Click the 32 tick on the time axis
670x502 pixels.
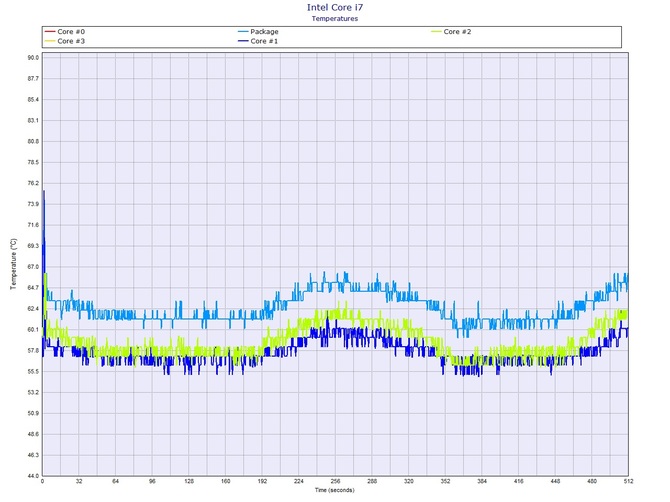coord(79,481)
